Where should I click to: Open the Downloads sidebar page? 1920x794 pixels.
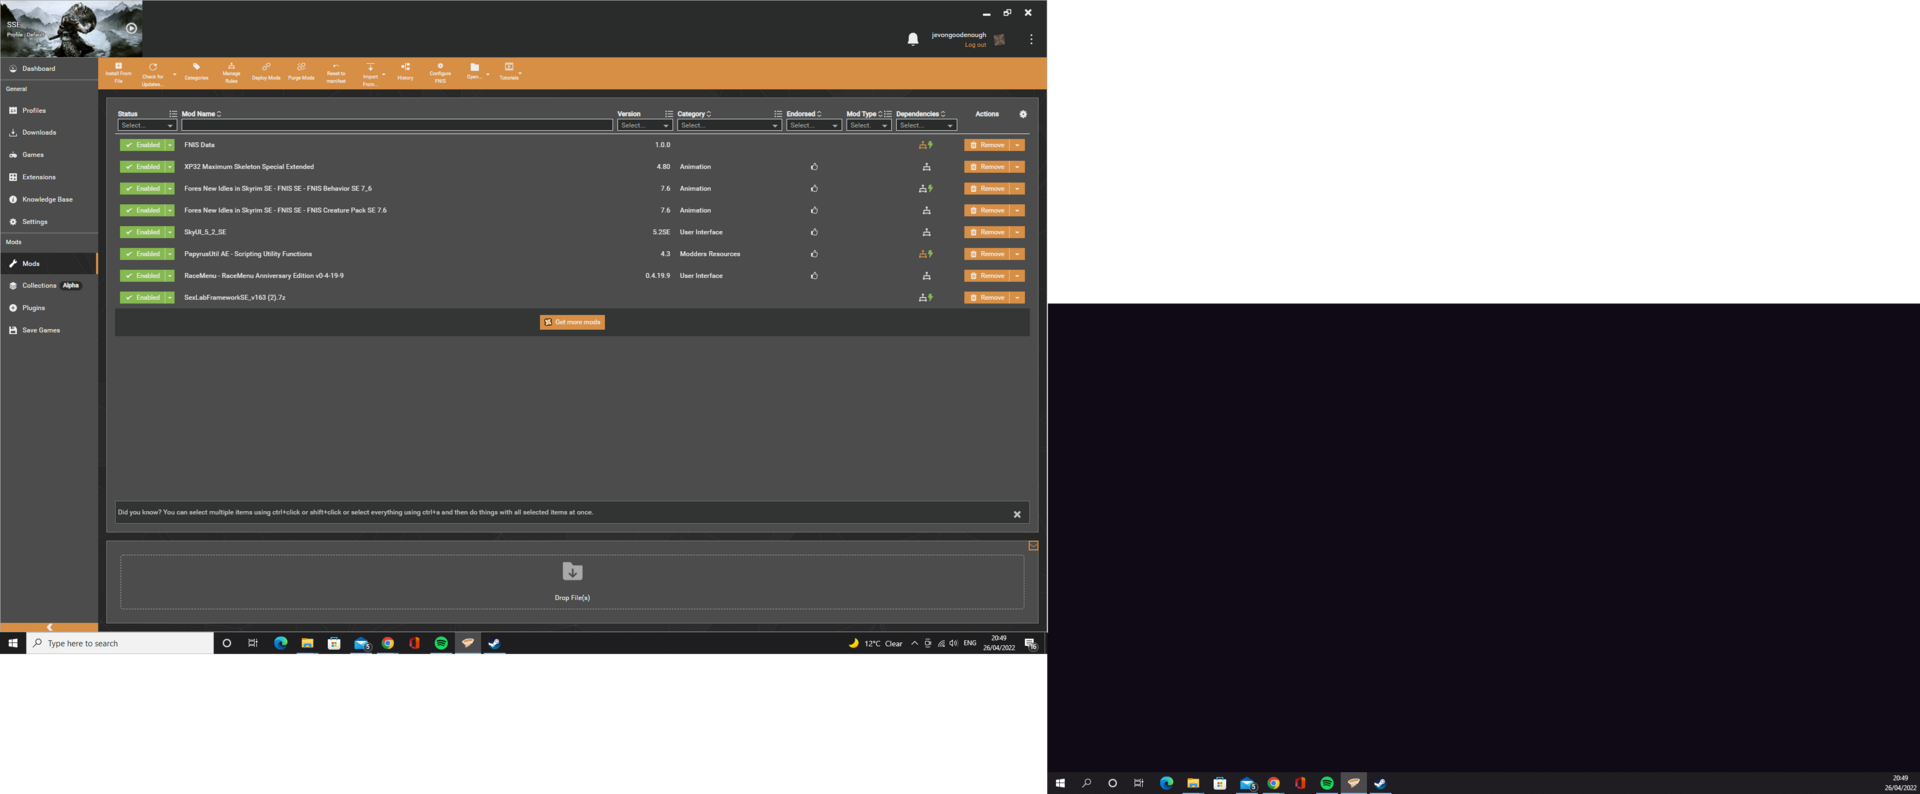(39, 132)
